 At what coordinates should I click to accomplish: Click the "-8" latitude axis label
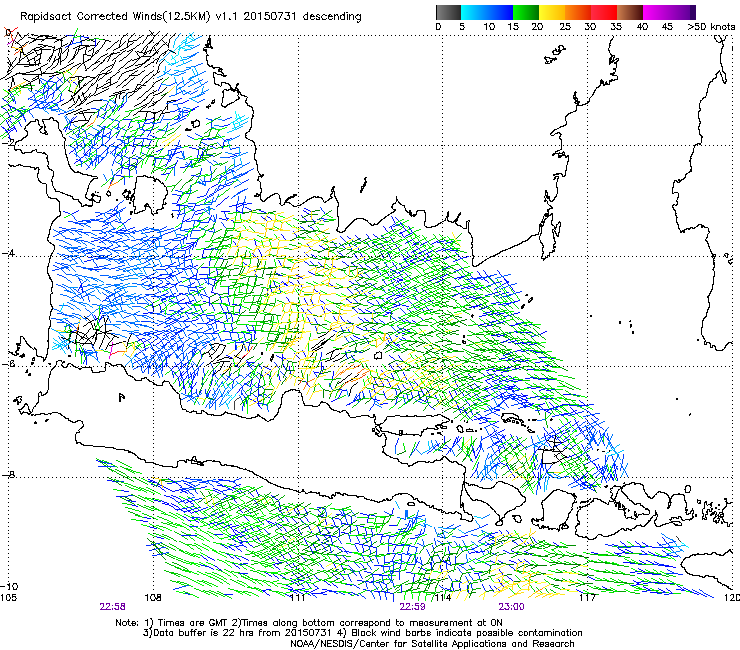pyautogui.click(x=8, y=474)
